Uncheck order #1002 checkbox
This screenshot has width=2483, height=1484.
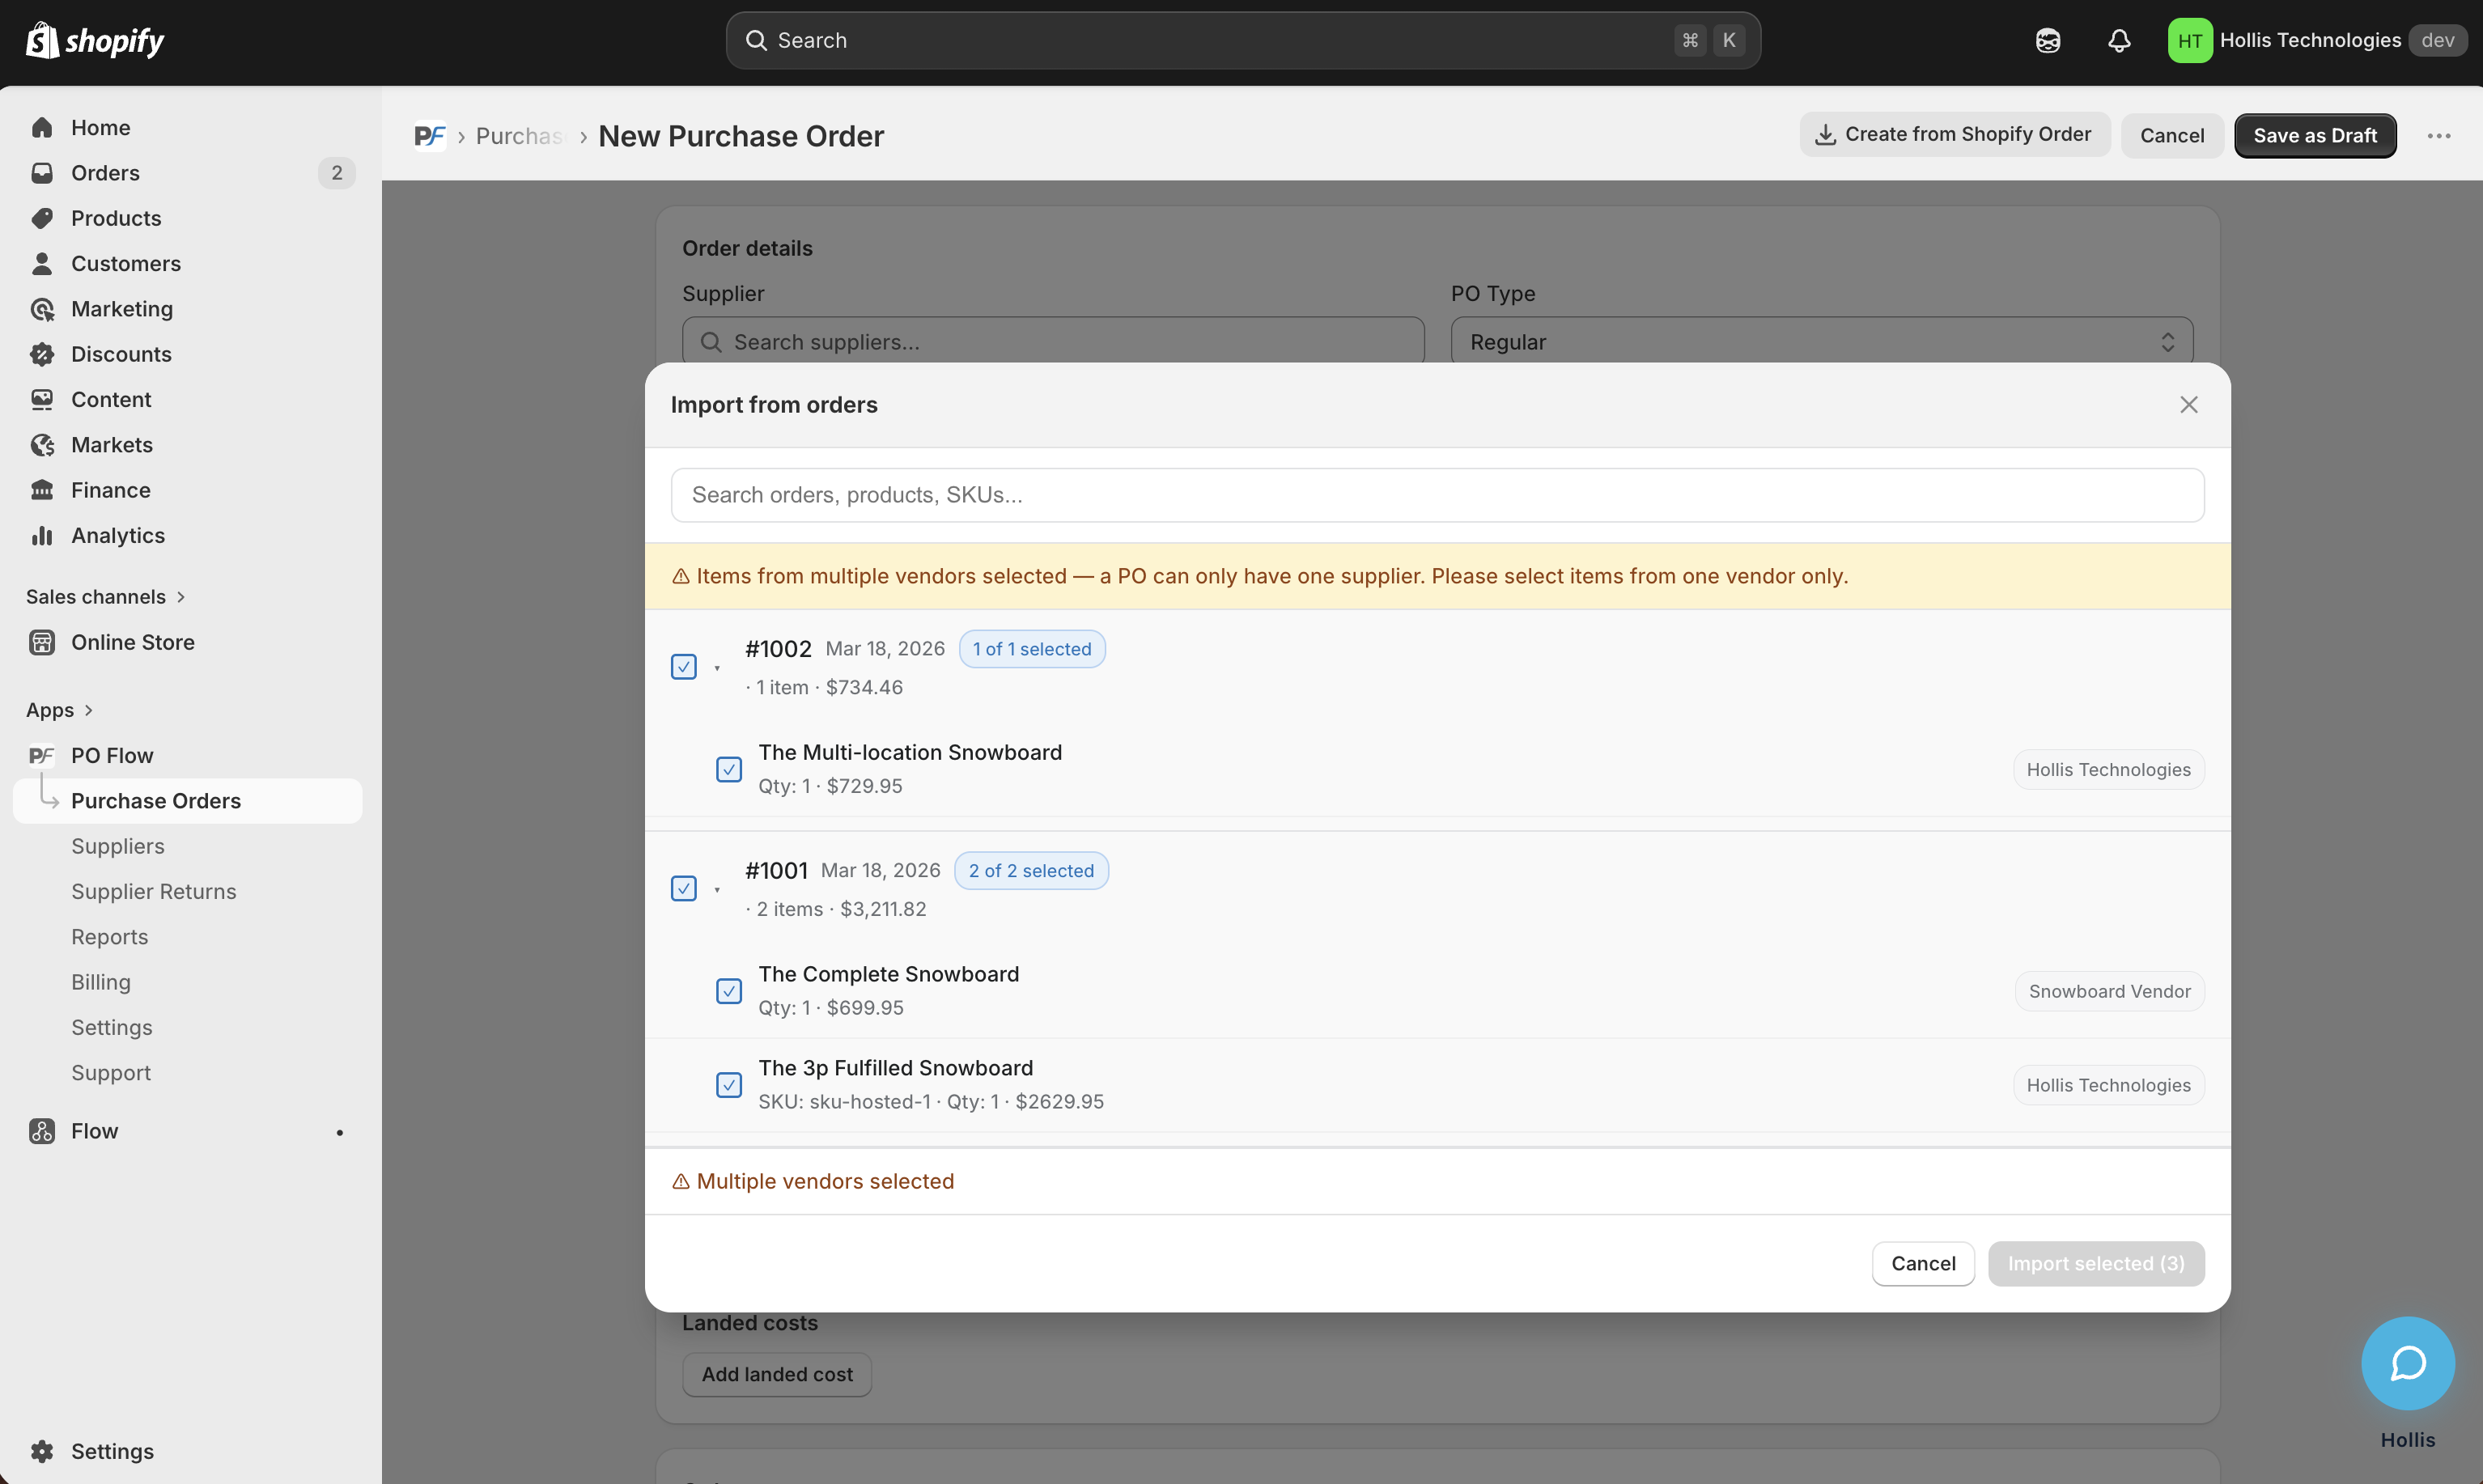(684, 667)
